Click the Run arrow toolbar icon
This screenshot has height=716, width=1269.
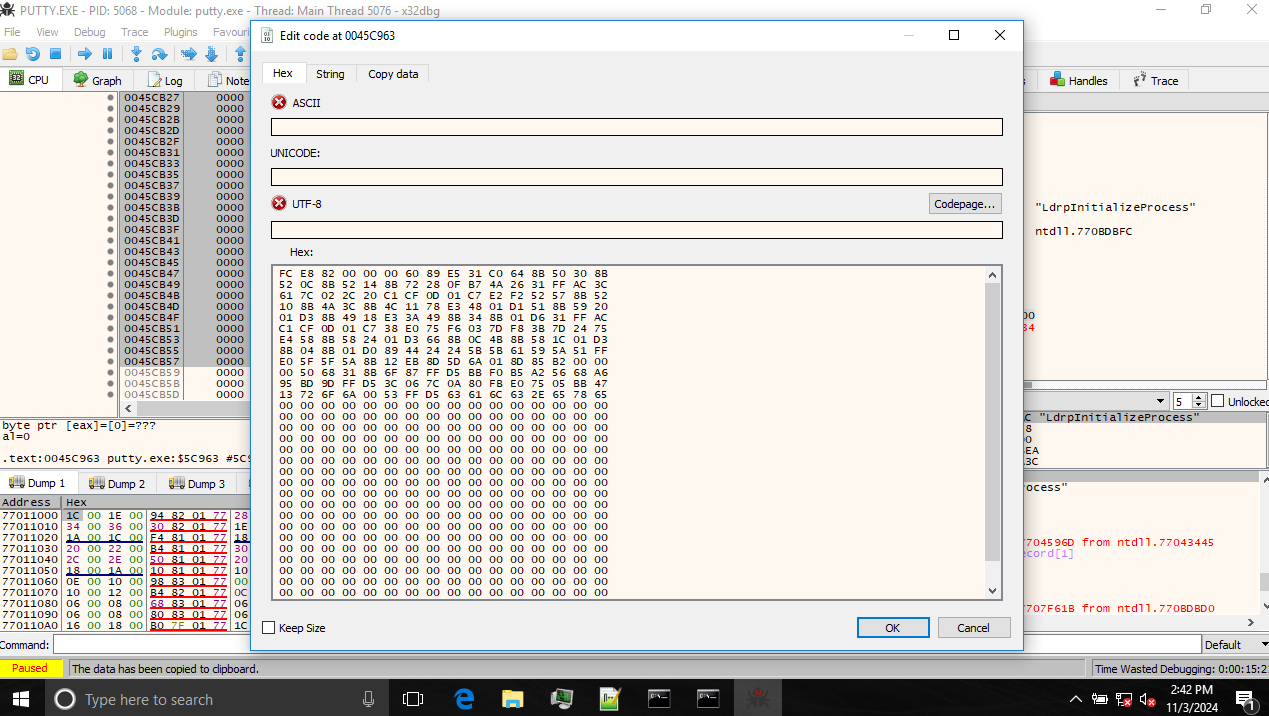tap(85, 54)
